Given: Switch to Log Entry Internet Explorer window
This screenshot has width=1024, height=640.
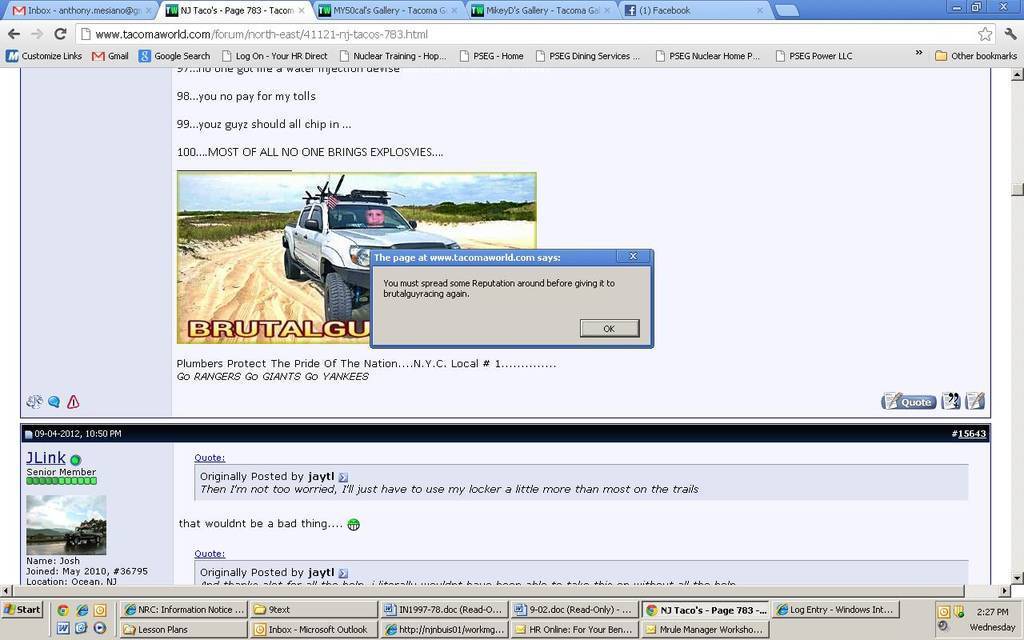Looking at the screenshot, I should 835,610.
